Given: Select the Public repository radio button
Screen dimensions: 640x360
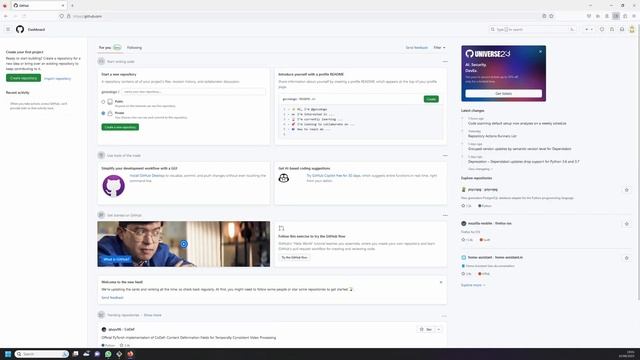Looking at the screenshot, I should click(x=103, y=102).
